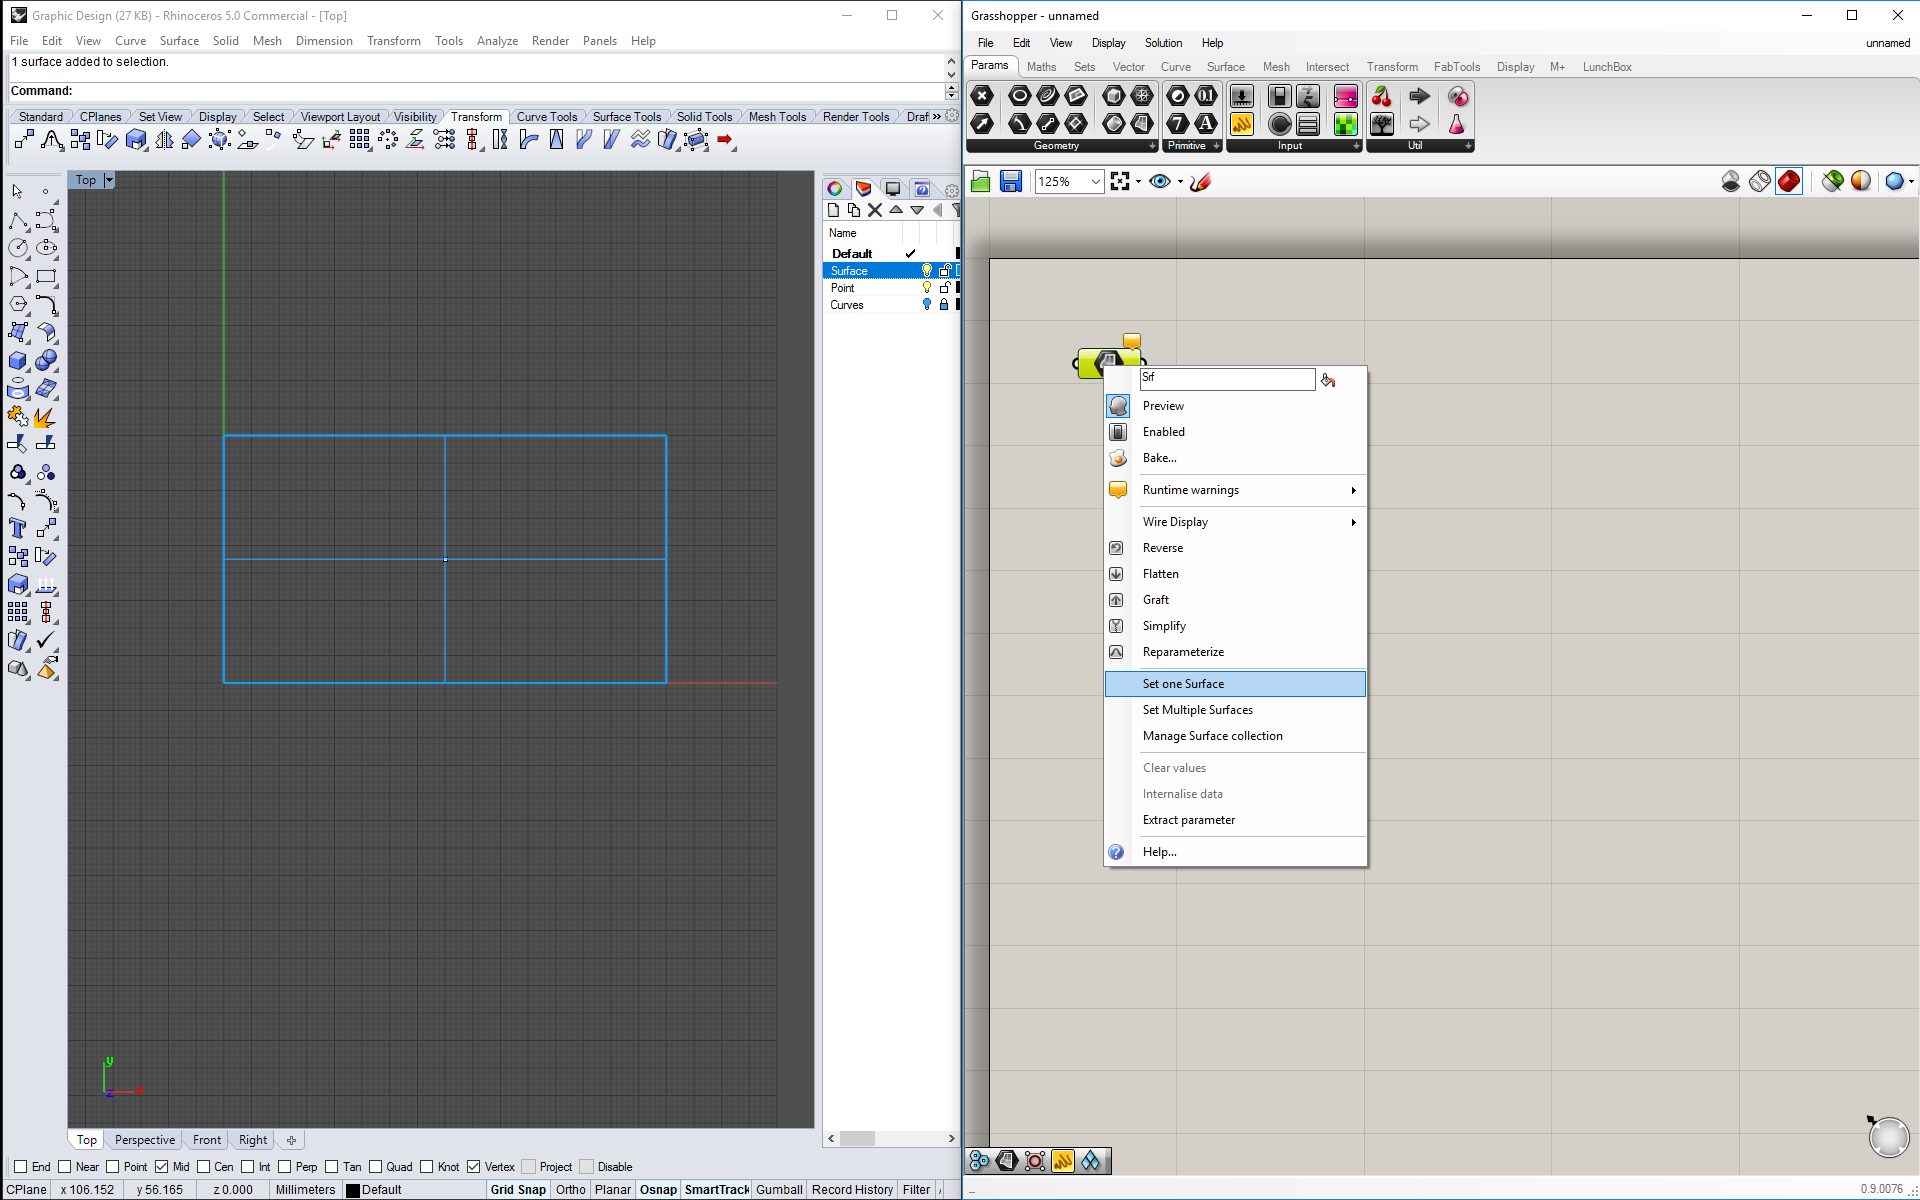Toggle Ortho in status bar
The width and height of the screenshot is (1920, 1200).
(x=571, y=1190)
